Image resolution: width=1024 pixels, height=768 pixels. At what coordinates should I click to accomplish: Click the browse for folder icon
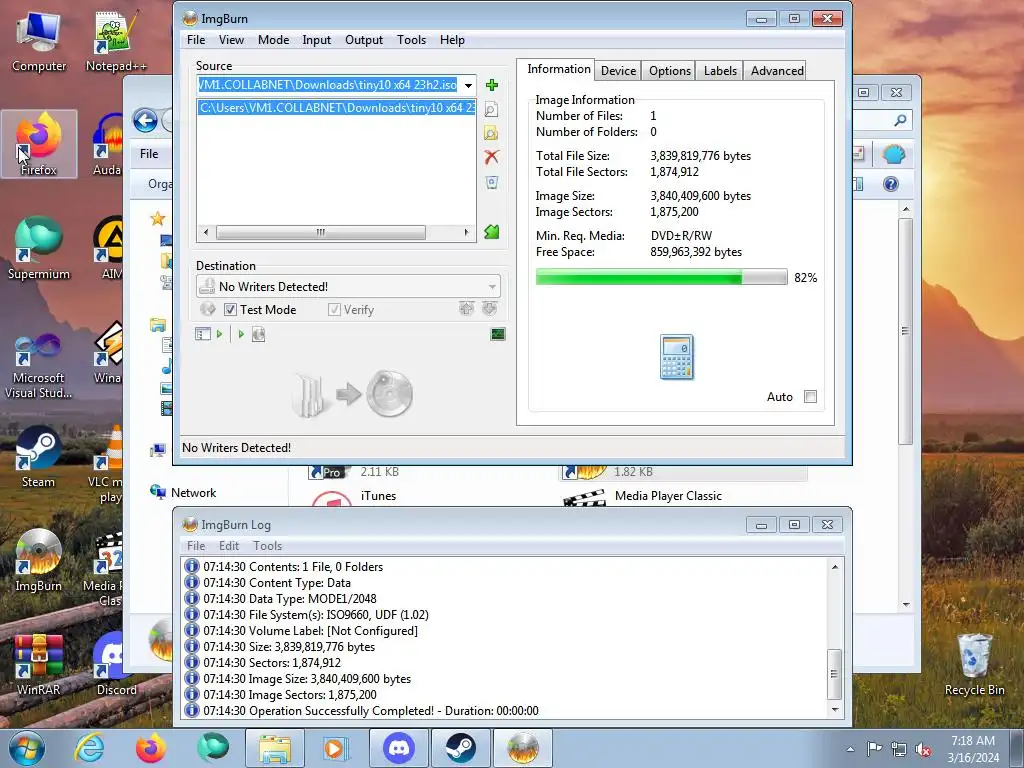tap(491, 133)
